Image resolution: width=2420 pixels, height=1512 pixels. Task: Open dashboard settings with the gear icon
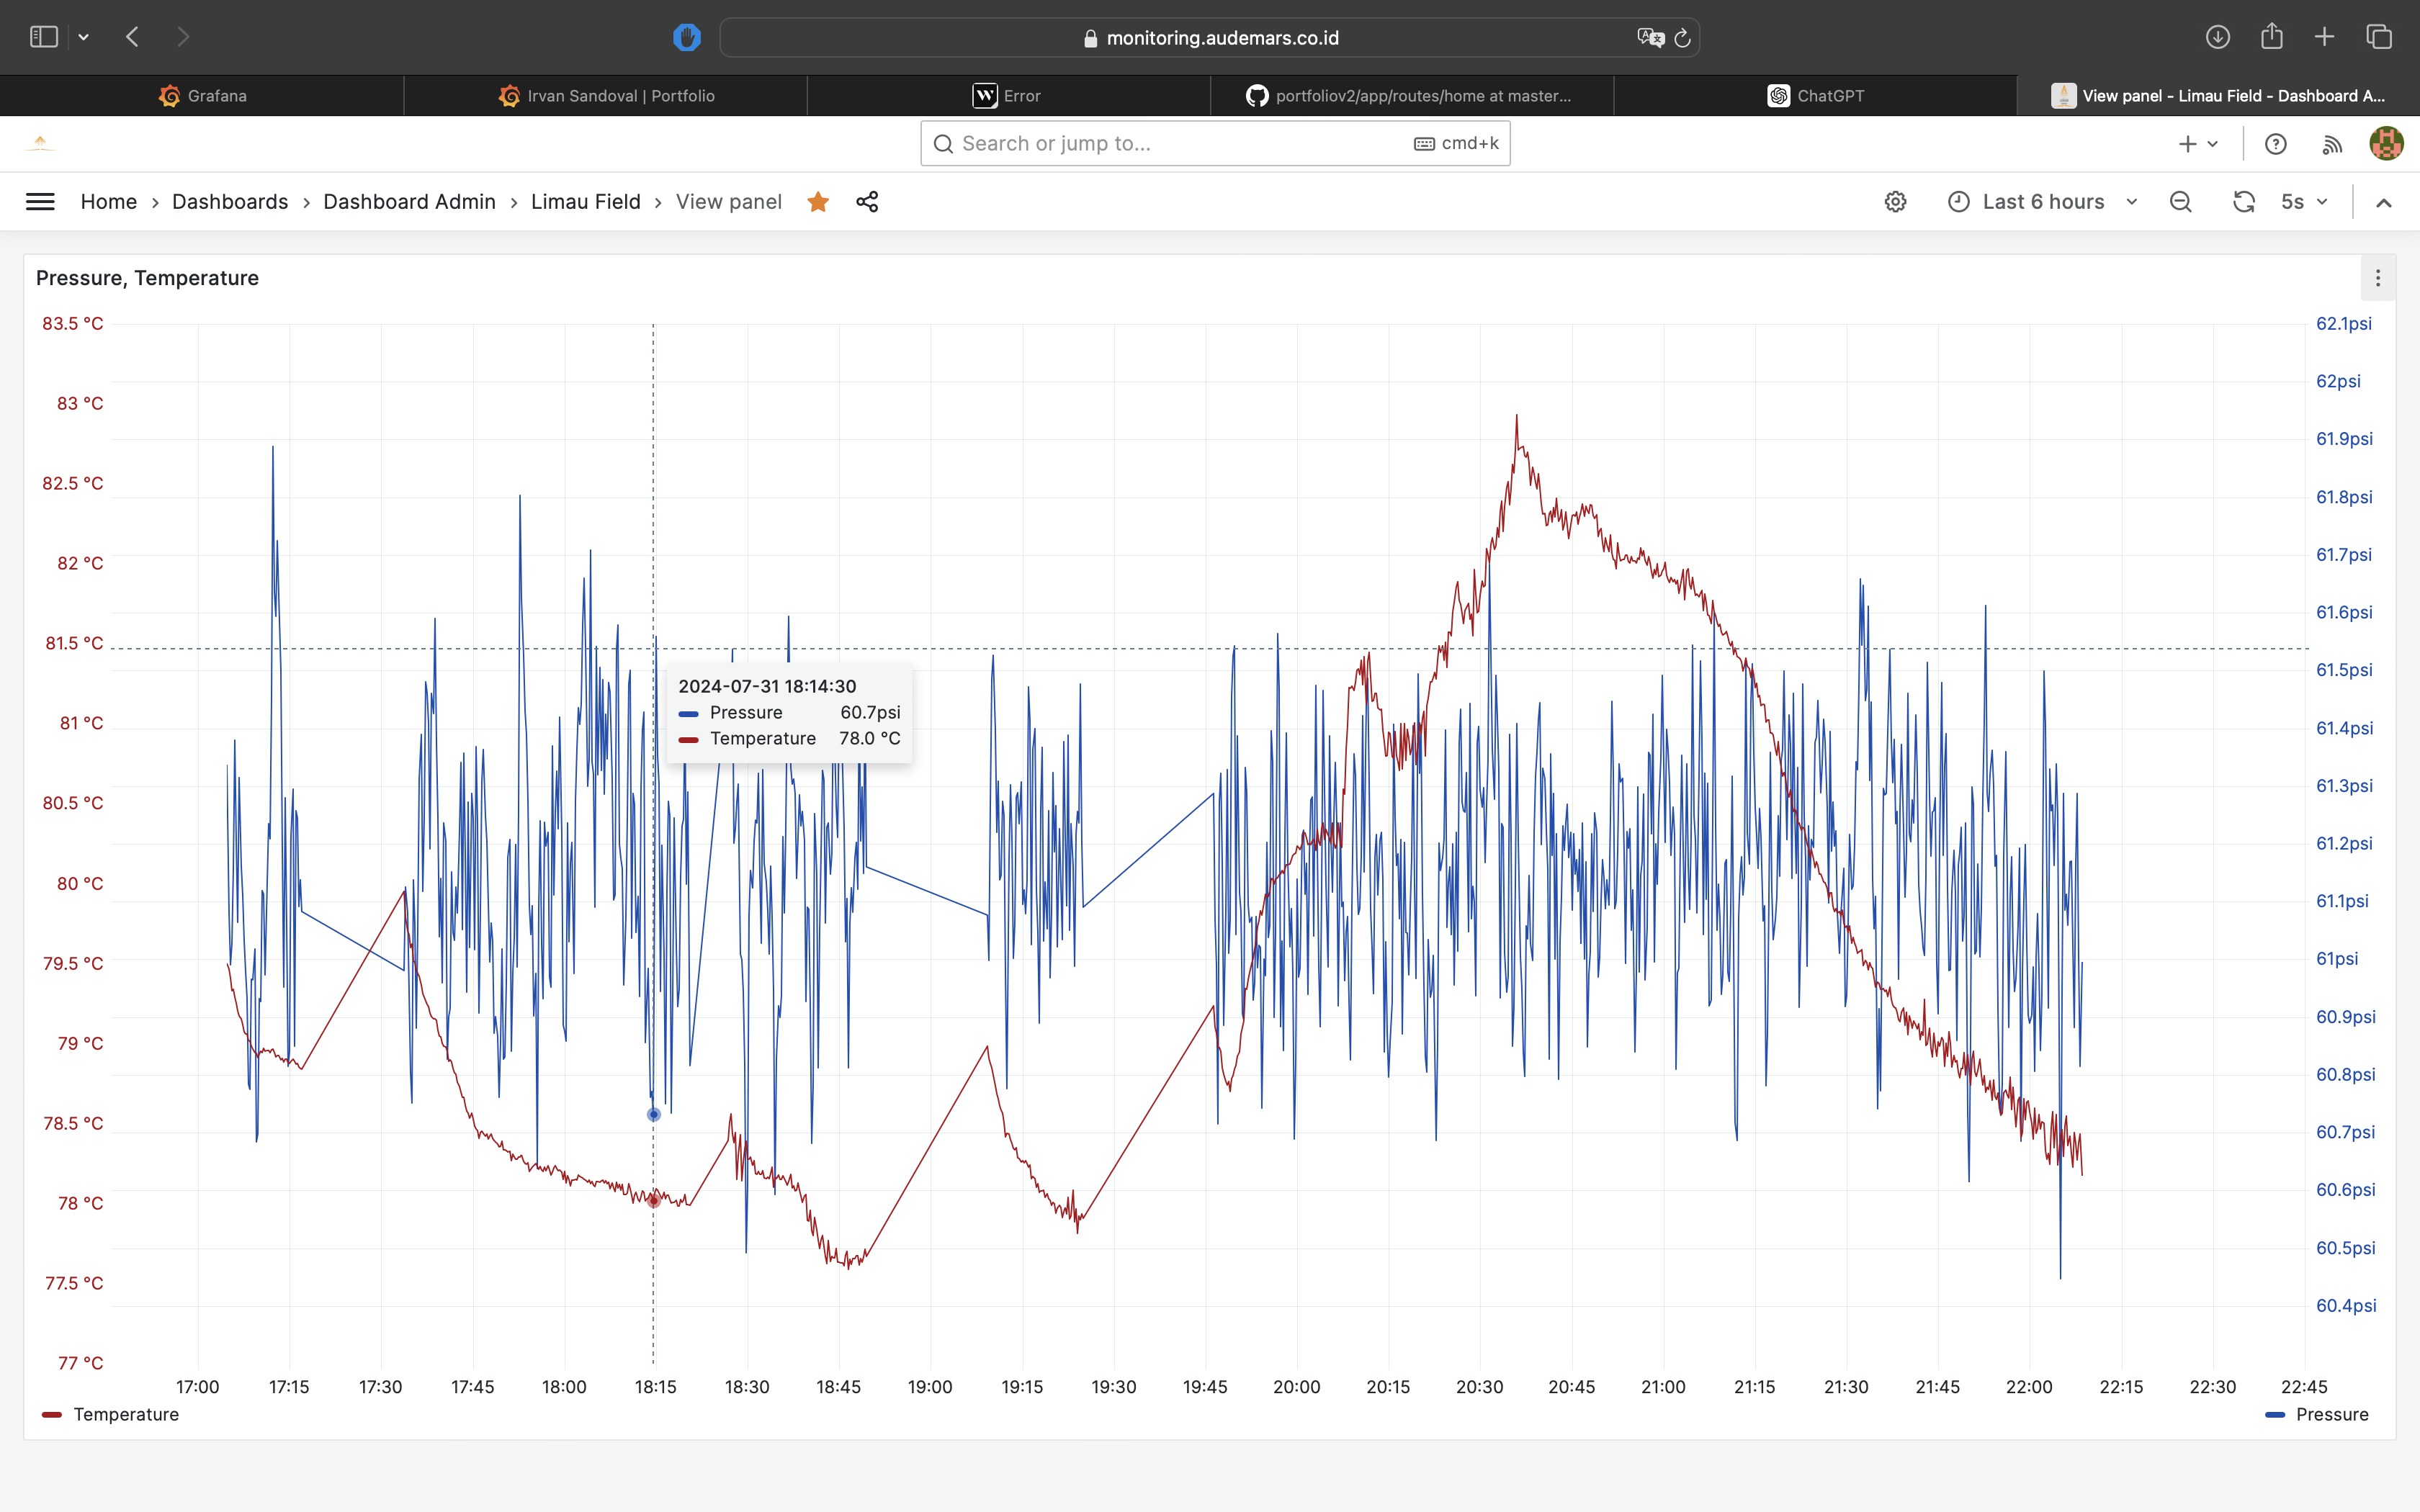pyautogui.click(x=1895, y=201)
